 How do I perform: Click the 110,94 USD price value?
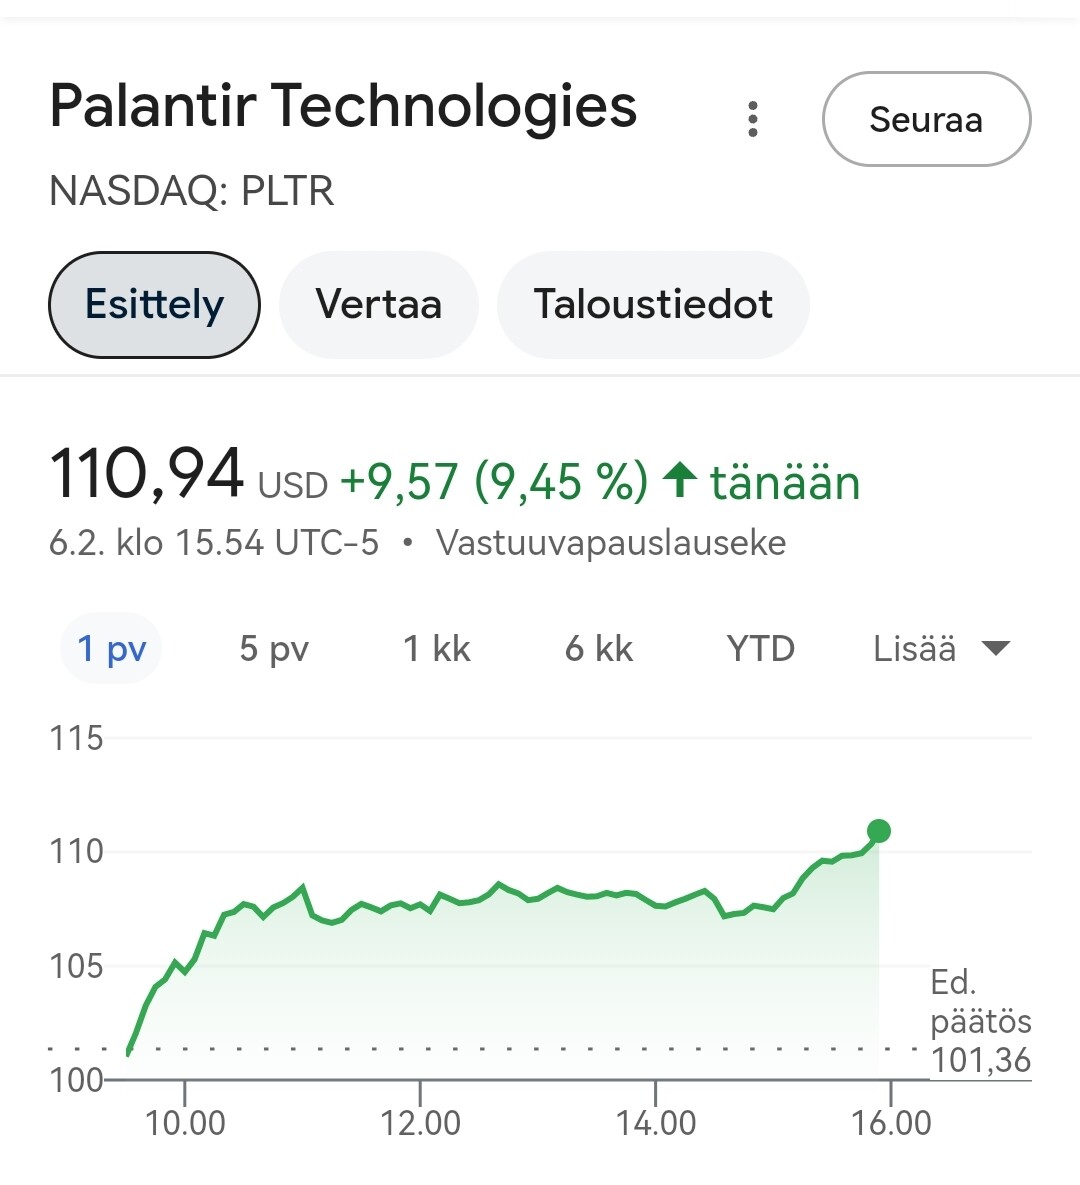coord(189,475)
